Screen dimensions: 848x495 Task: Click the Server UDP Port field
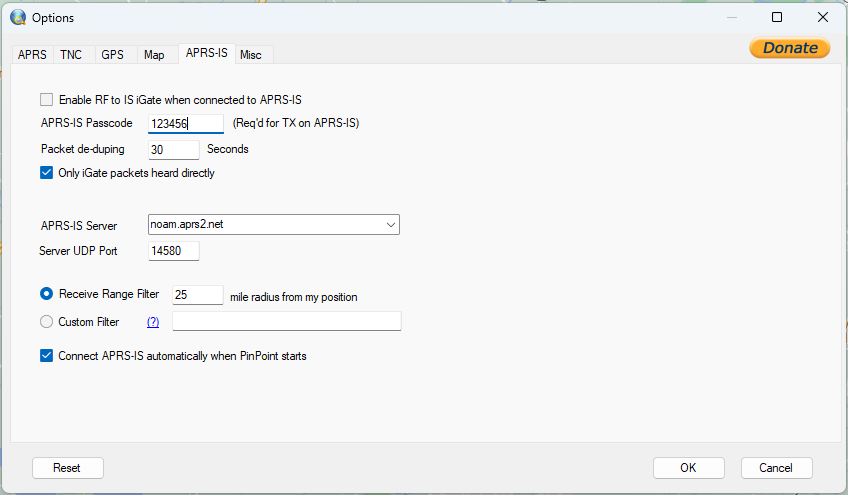pos(174,250)
